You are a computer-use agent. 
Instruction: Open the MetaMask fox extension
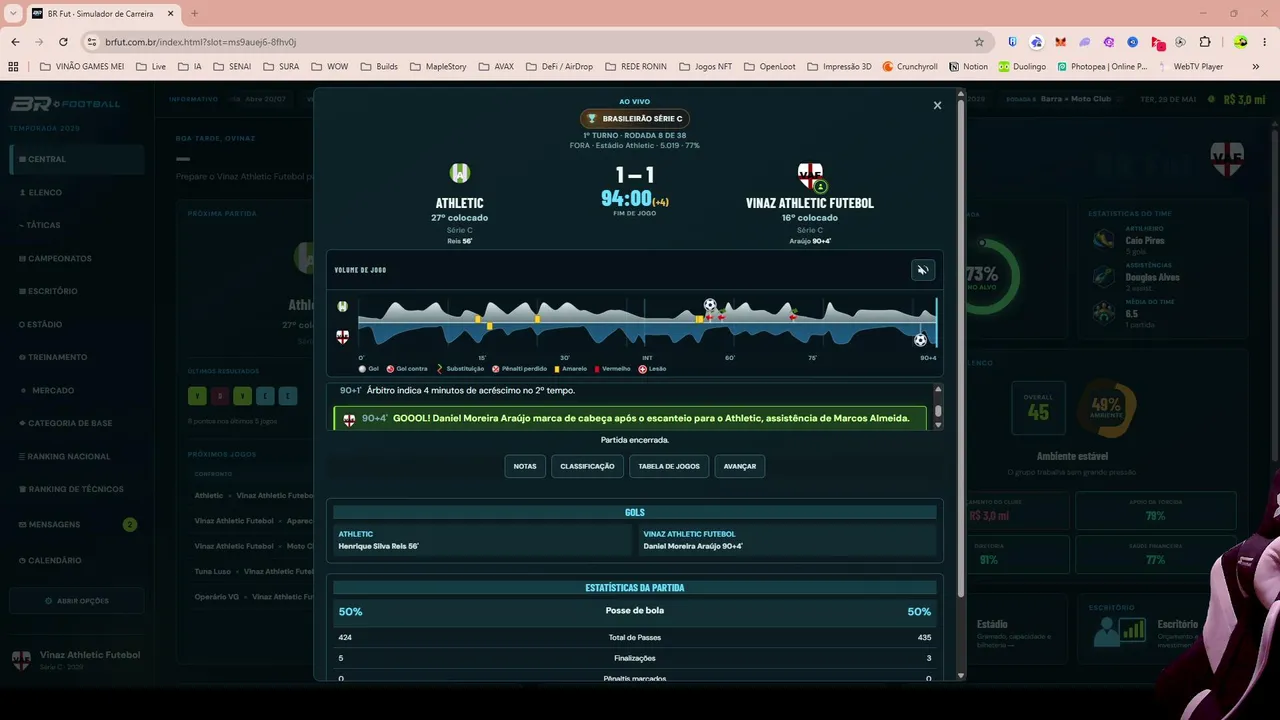point(1060,42)
